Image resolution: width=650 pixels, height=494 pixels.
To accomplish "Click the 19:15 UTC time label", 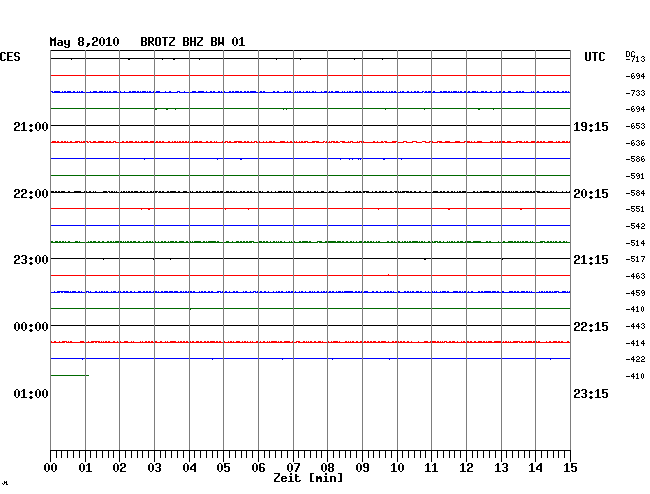I will [x=591, y=127].
